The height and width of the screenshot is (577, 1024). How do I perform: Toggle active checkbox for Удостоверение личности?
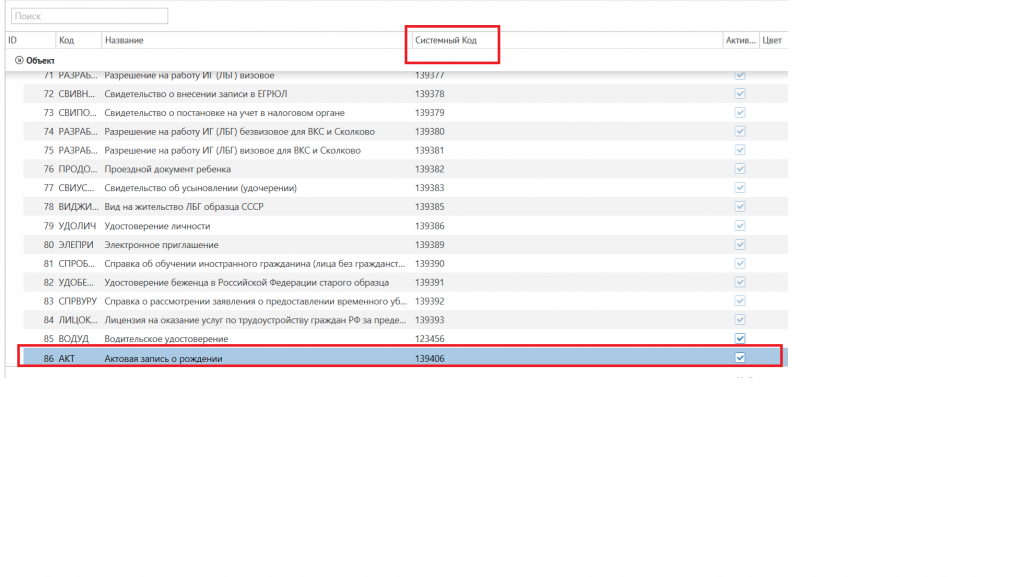pos(740,226)
